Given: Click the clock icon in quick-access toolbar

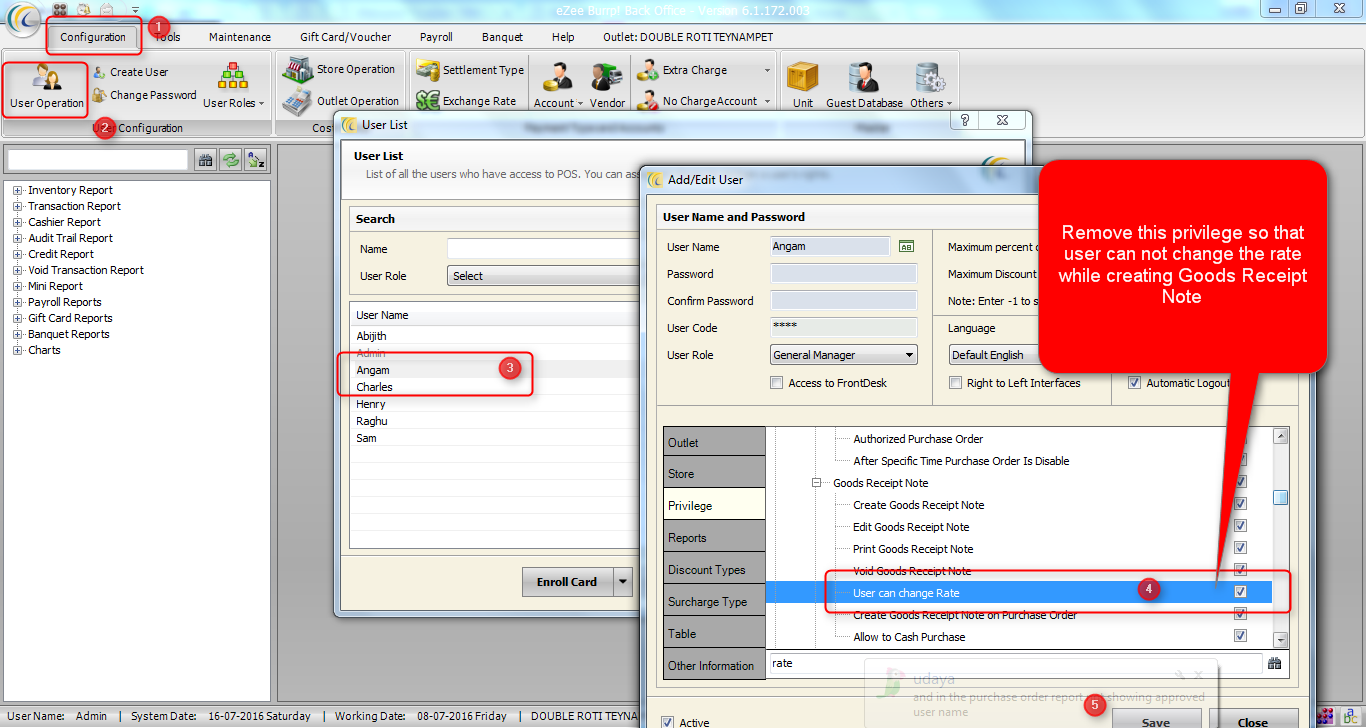Looking at the screenshot, I should 83,9.
